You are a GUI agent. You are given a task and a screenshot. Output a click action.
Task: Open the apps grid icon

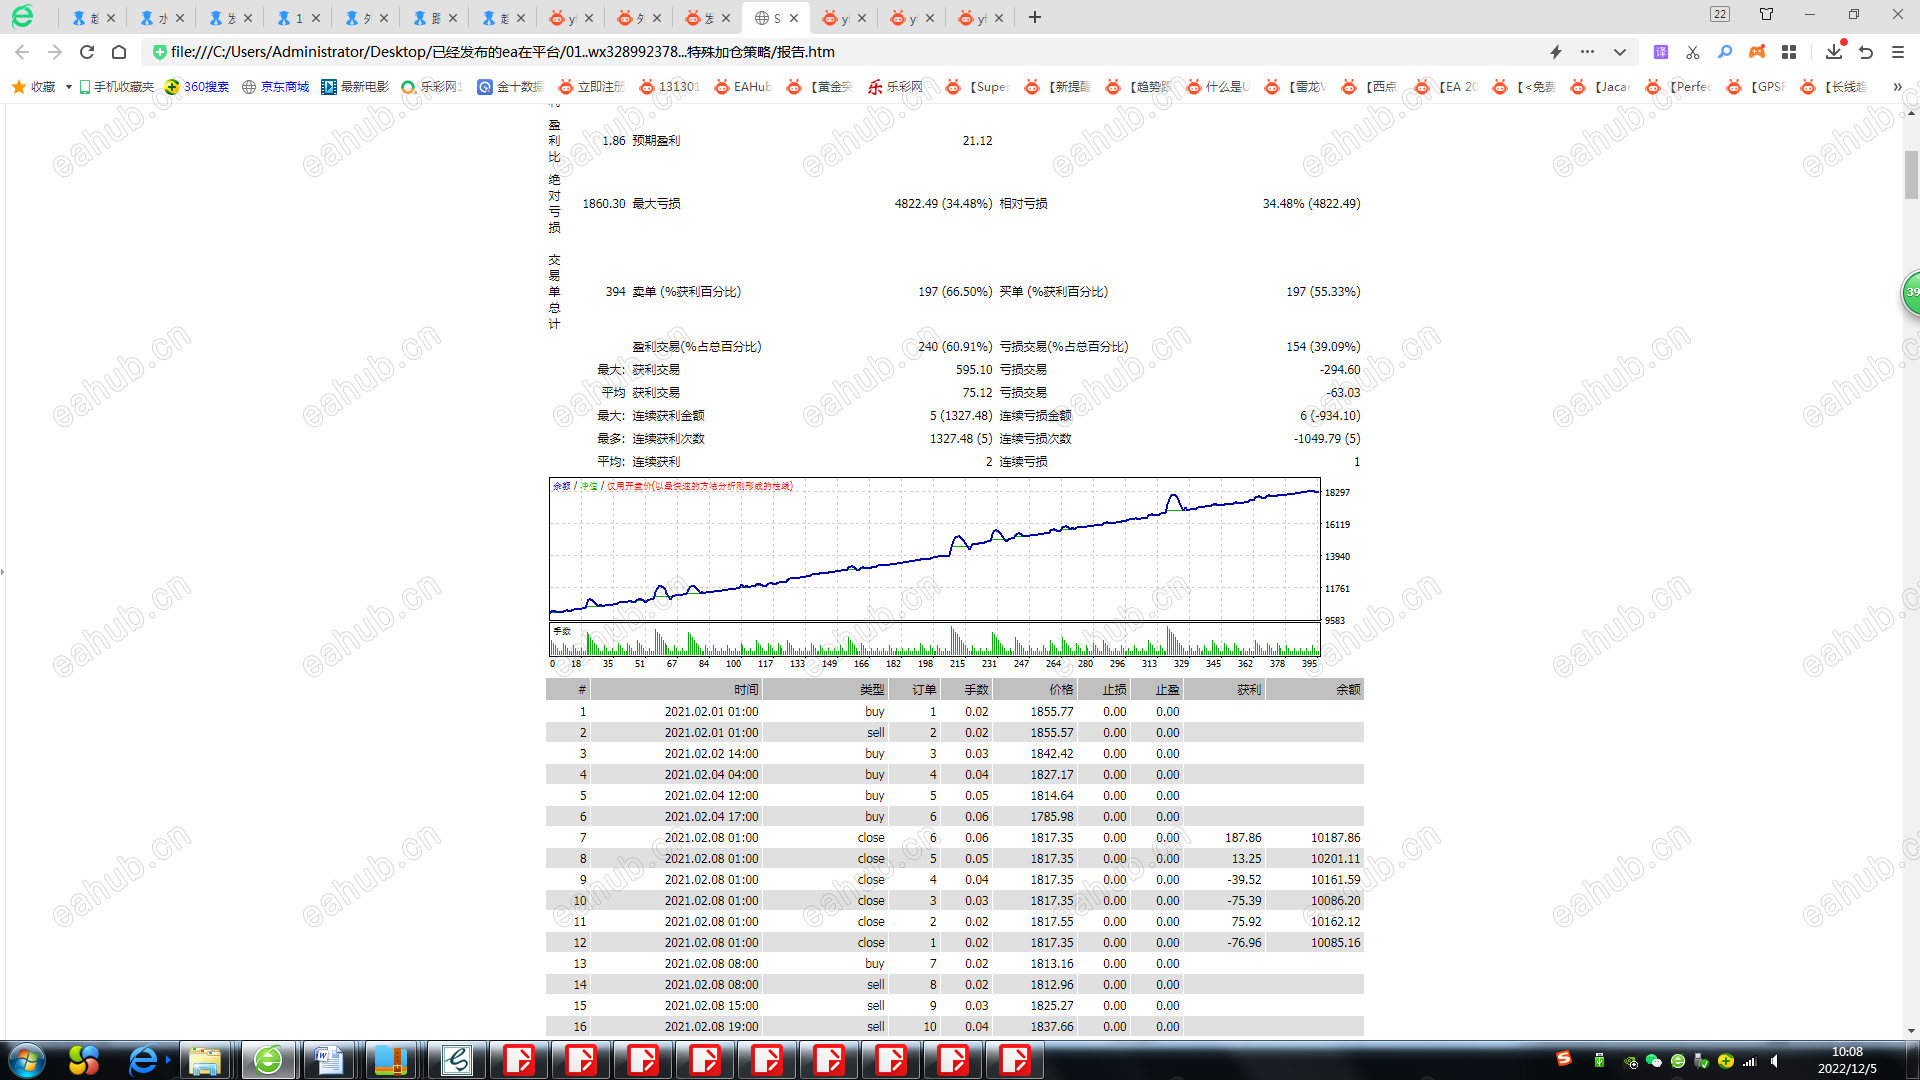pos(1789,52)
